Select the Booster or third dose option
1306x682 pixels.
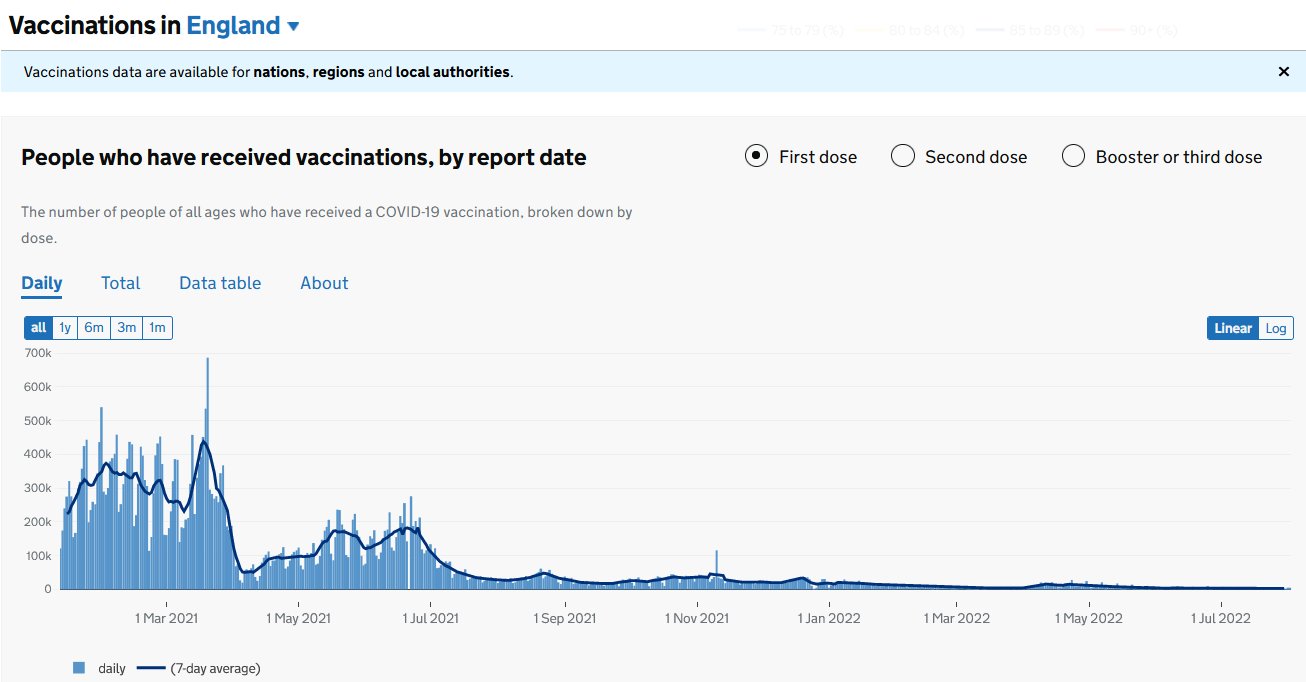click(x=1073, y=156)
